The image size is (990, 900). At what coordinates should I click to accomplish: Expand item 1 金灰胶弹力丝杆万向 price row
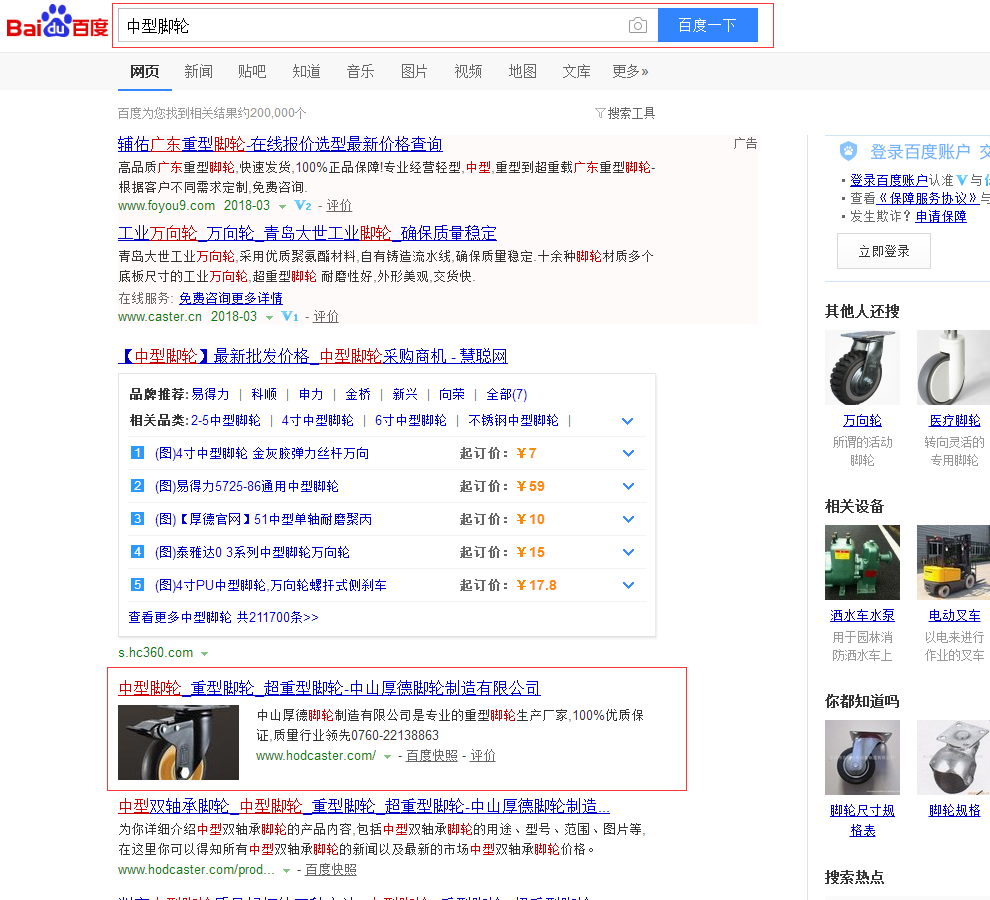(x=628, y=453)
